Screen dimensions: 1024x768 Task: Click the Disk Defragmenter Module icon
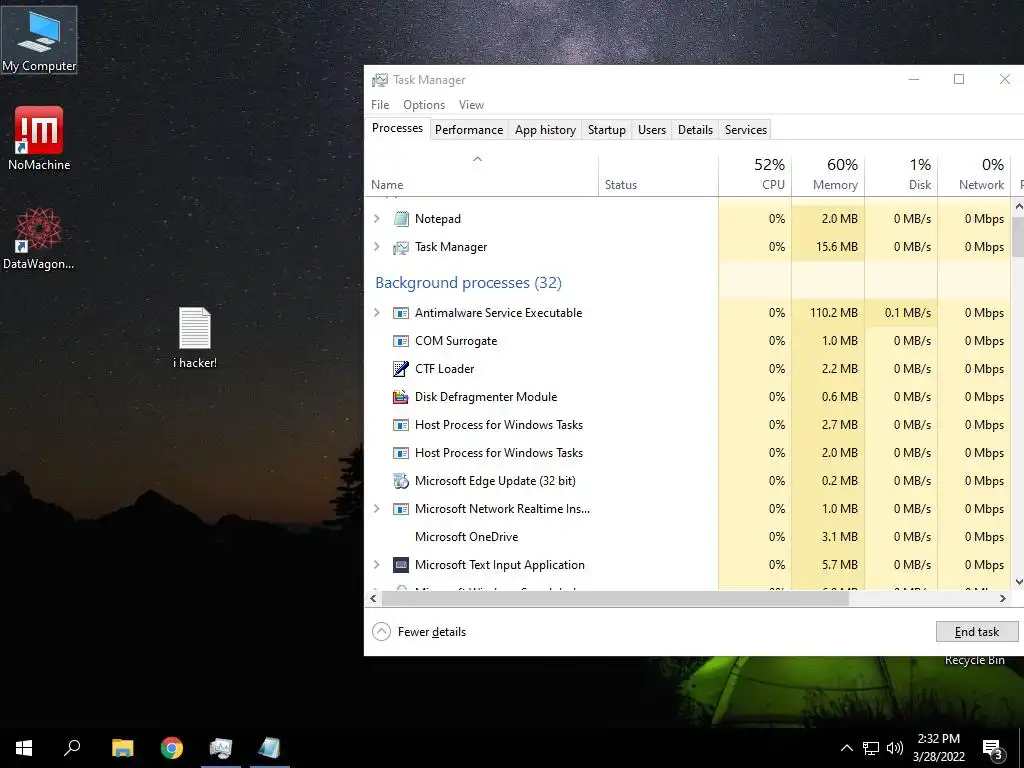tap(401, 397)
